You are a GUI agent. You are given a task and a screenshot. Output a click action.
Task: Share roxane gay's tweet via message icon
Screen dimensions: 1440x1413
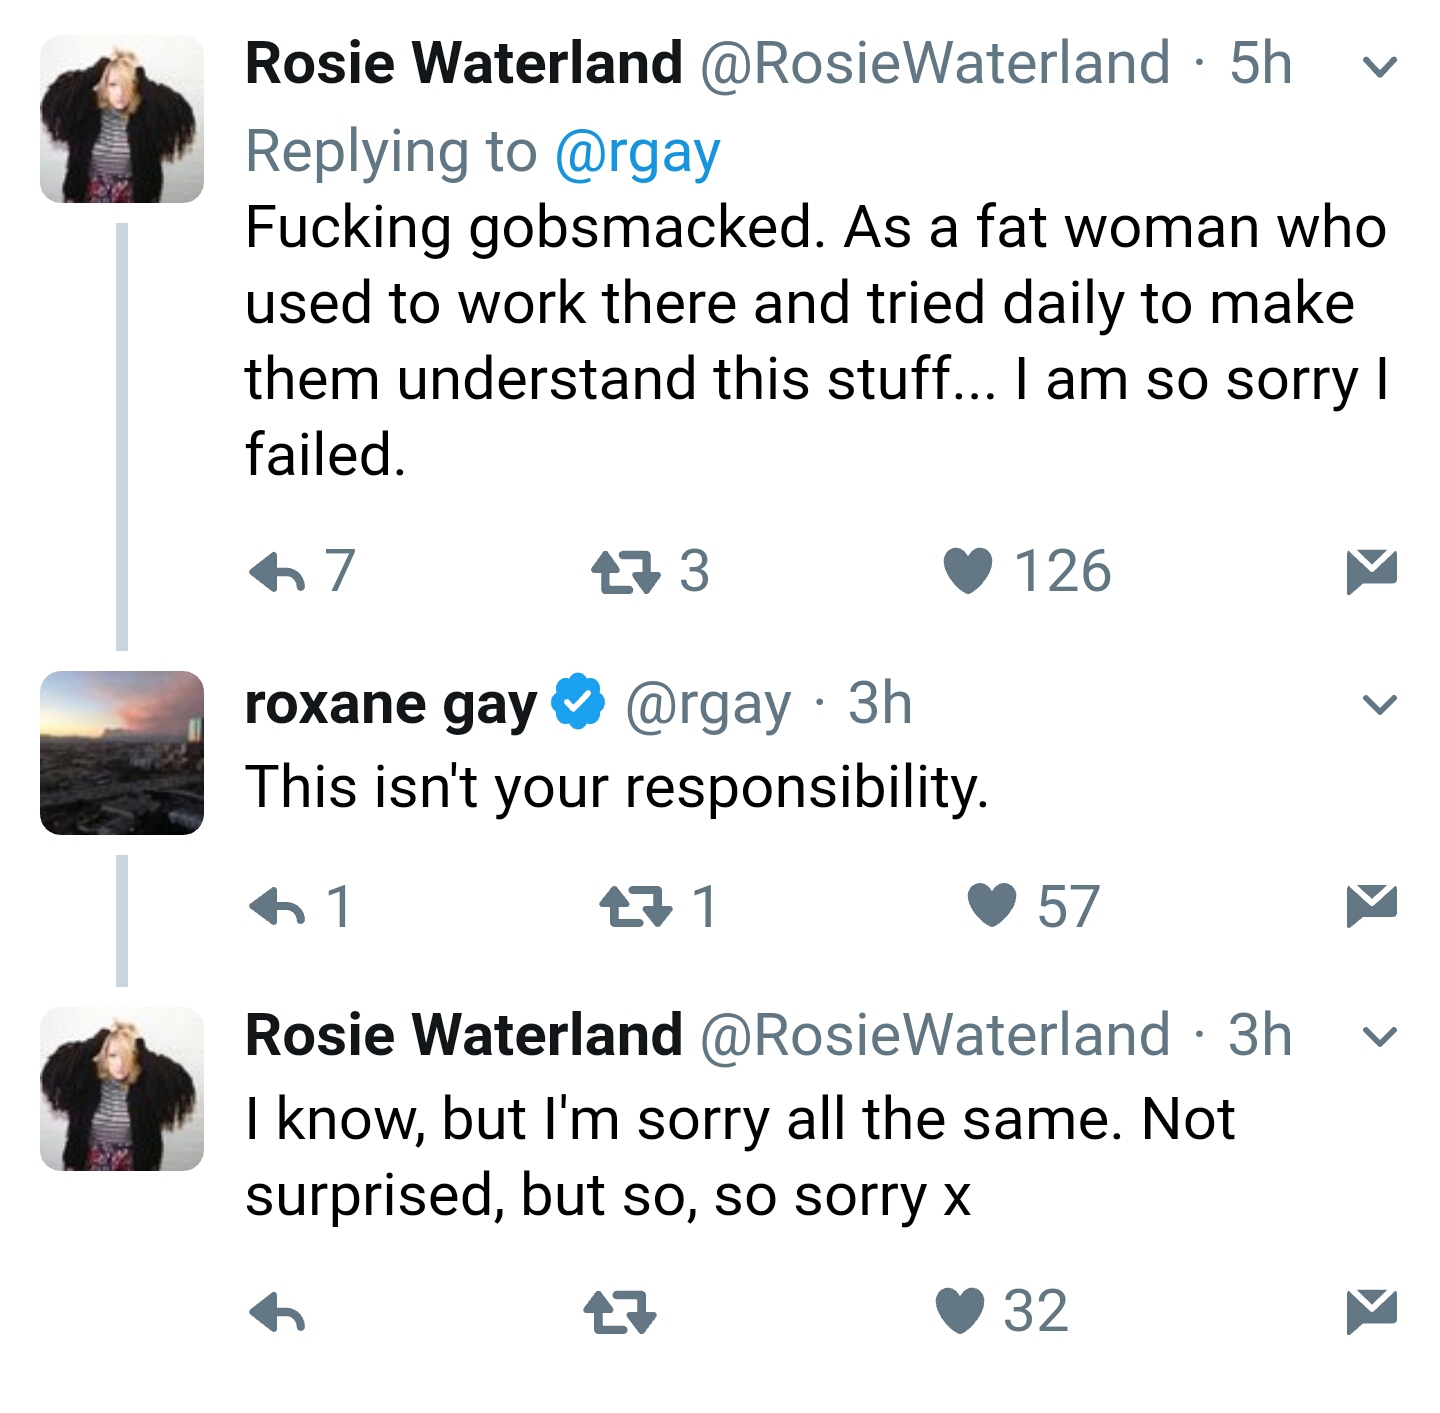(x=1371, y=907)
